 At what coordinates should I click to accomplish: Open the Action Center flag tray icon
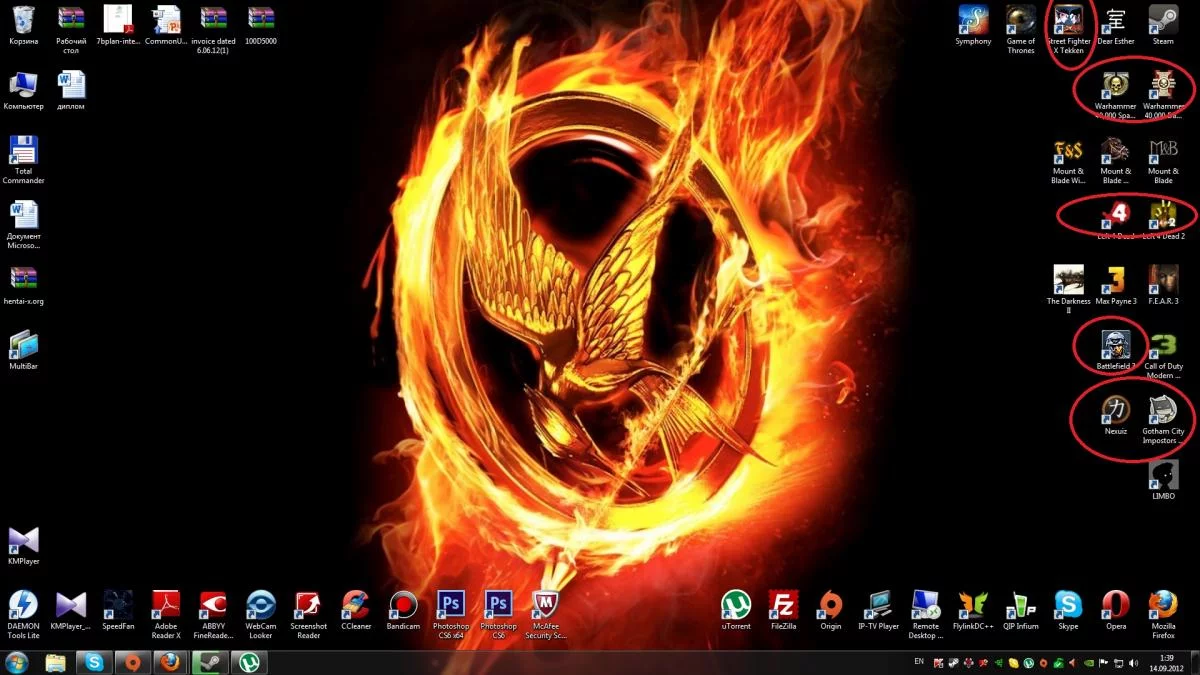(1103, 663)
